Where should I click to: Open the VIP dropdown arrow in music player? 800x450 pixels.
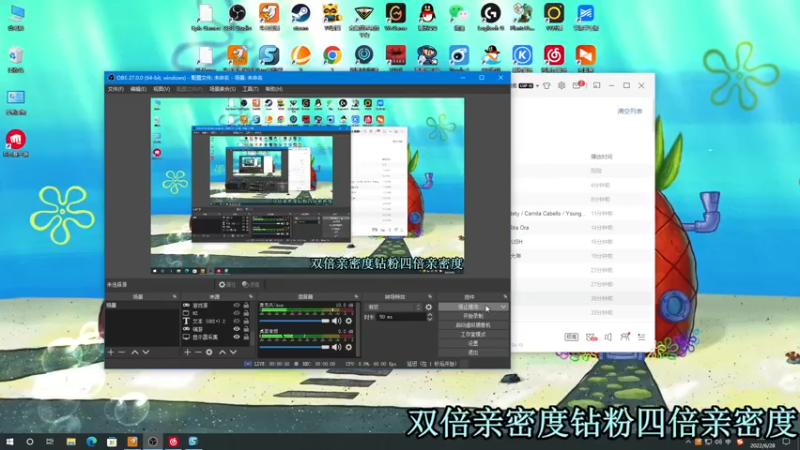point(537,86)
